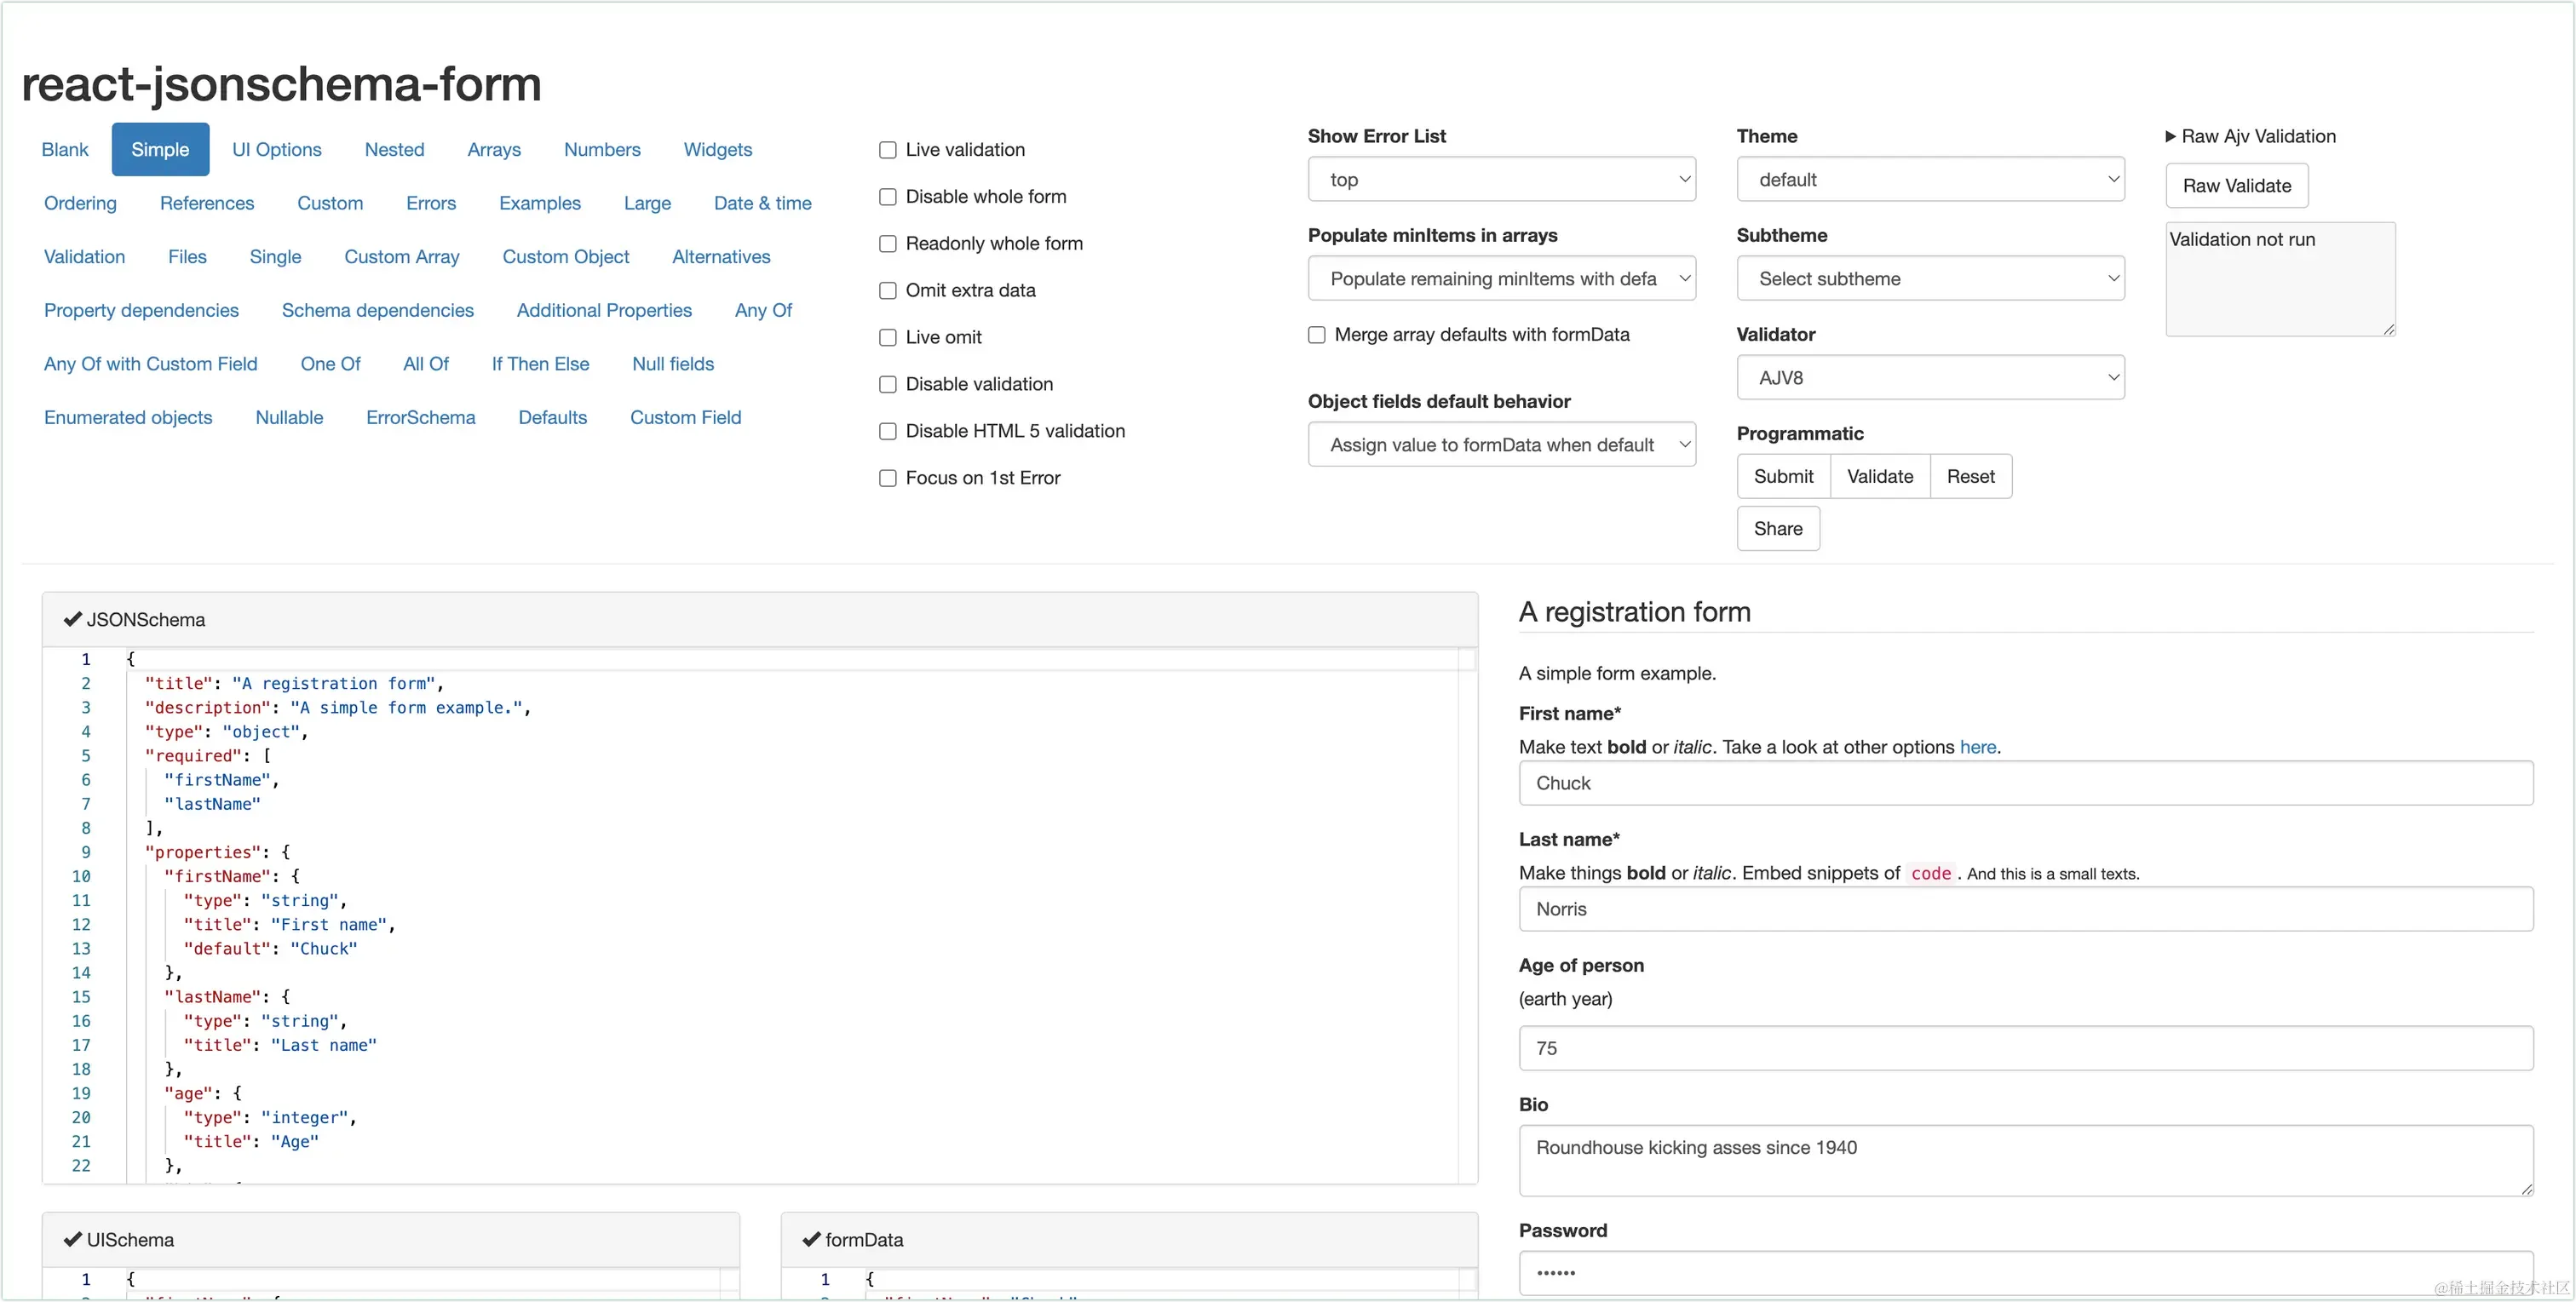Select the One Of sample
Image resolution: width=2576 pixels, height=1302 pixels.
[x=330, y=364]
